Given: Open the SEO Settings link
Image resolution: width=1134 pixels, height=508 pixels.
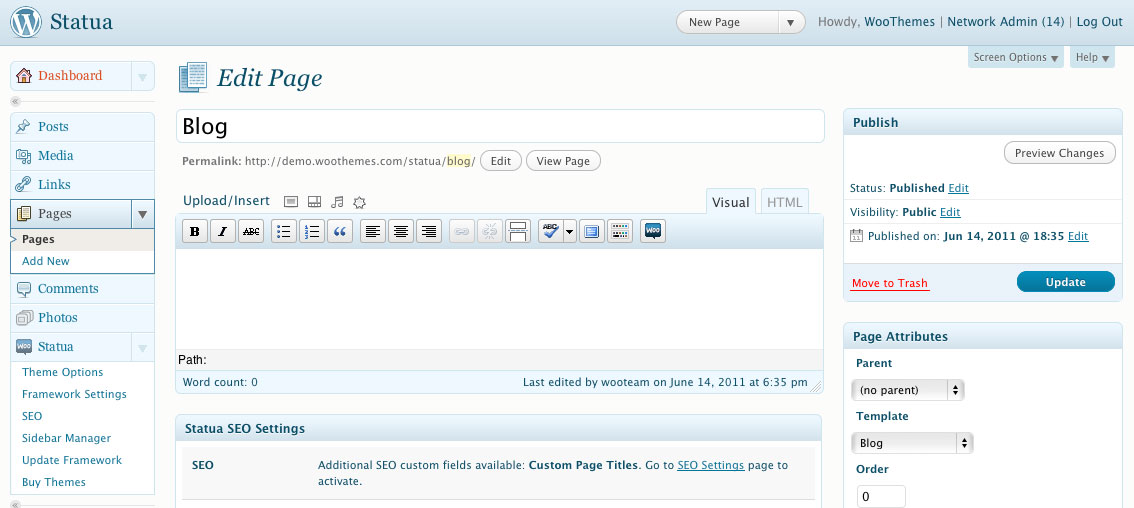Looking at the screenshot, I should pos(710,465).
